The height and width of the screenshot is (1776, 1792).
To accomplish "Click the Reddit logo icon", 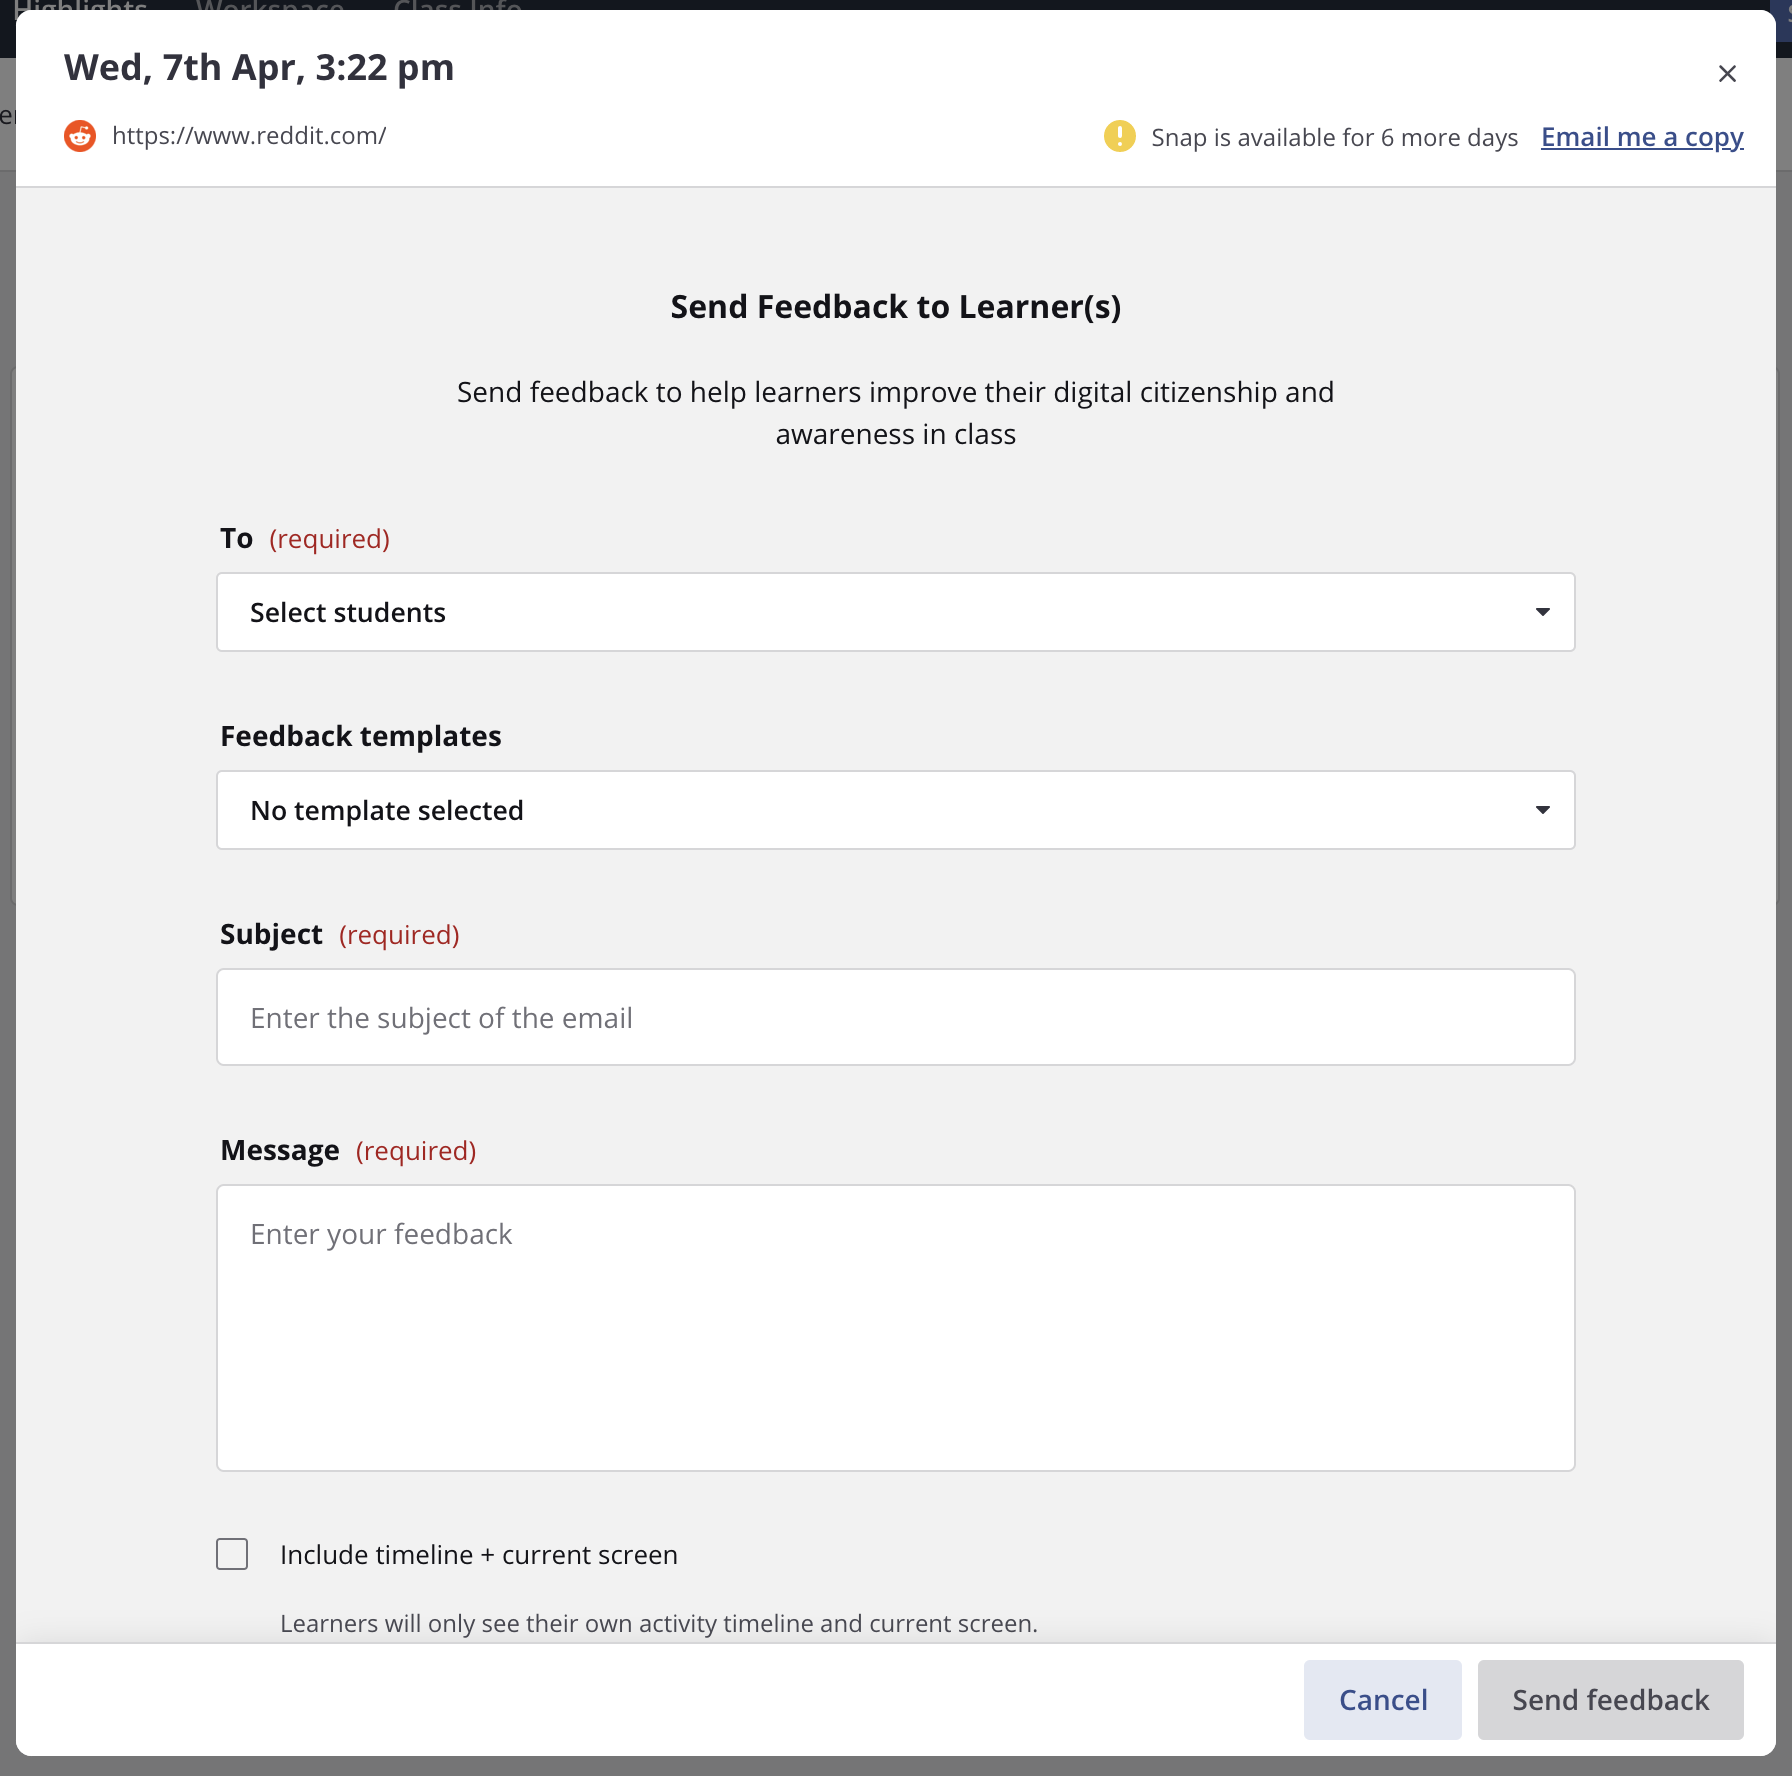I will pyautogui.click(x=80, y=136).
